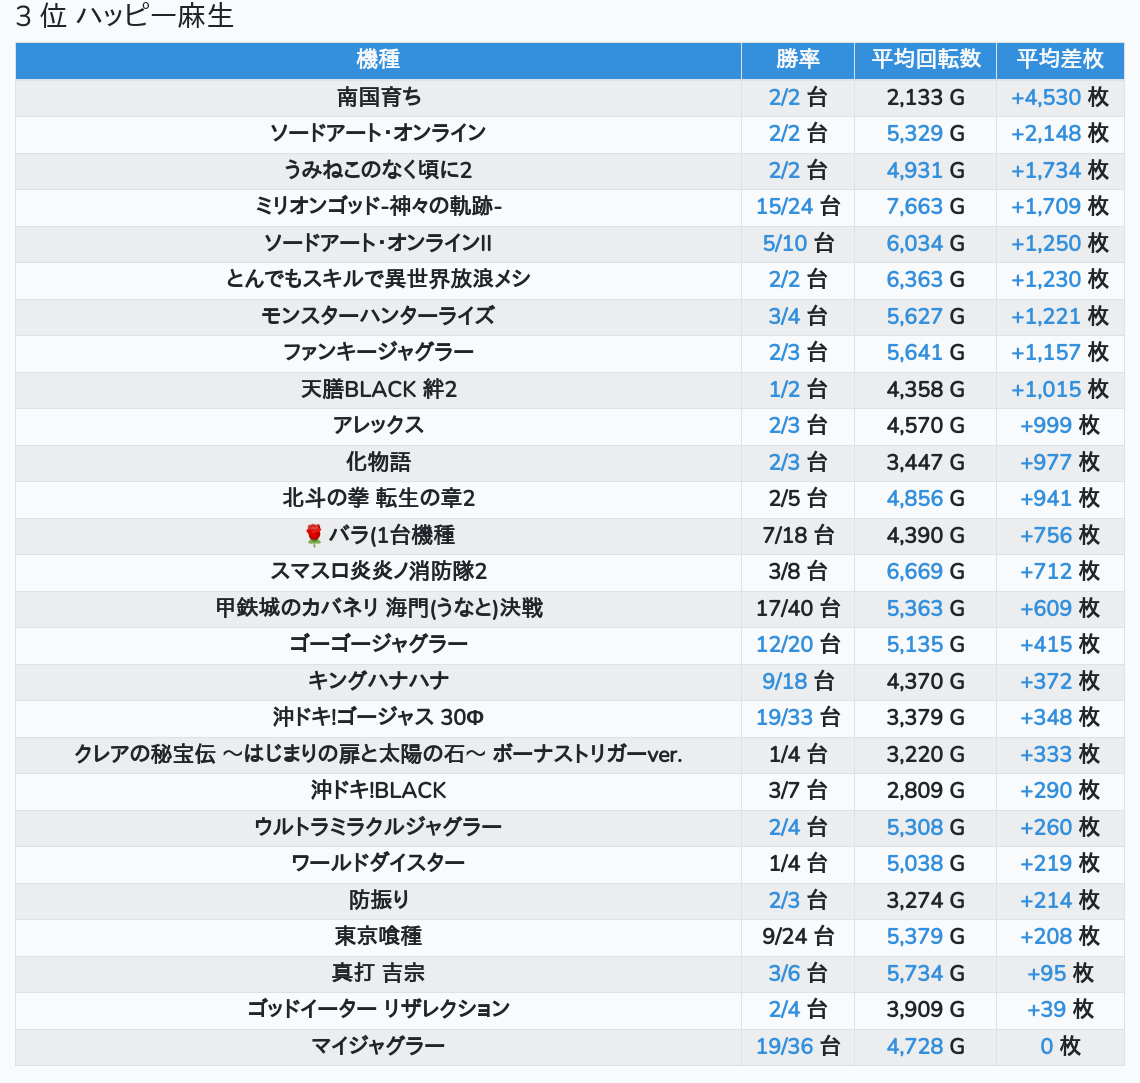This screenshot has width=1140, height=1083.
Task: Open win rate link 2/2 for 南国育ち
Action: point(784,97)
